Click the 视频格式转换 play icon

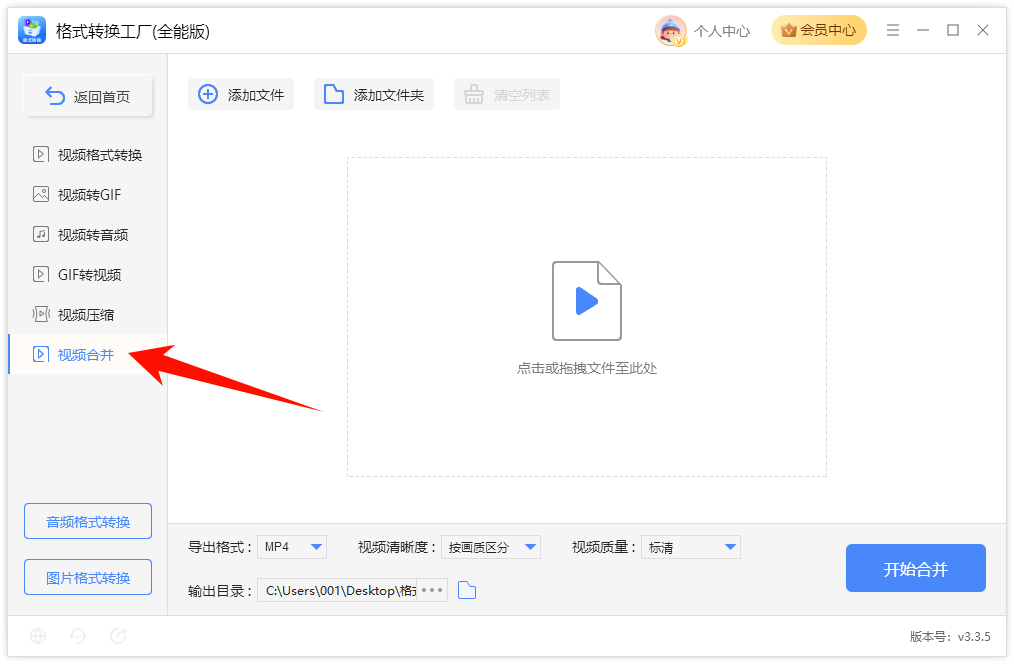point(41,155)
